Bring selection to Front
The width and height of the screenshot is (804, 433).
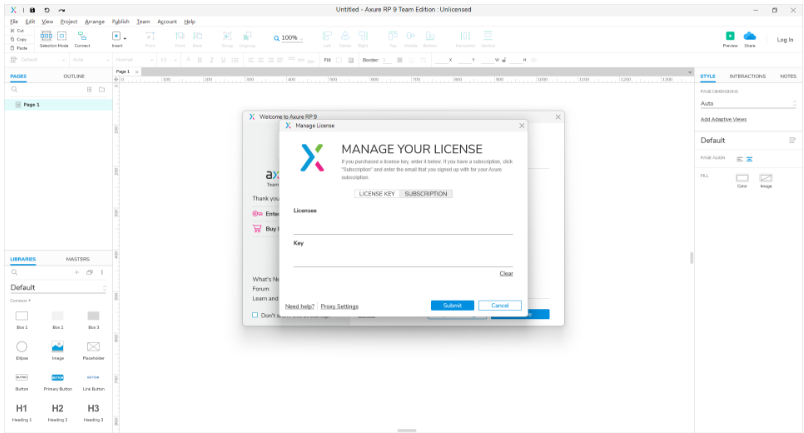180,38
